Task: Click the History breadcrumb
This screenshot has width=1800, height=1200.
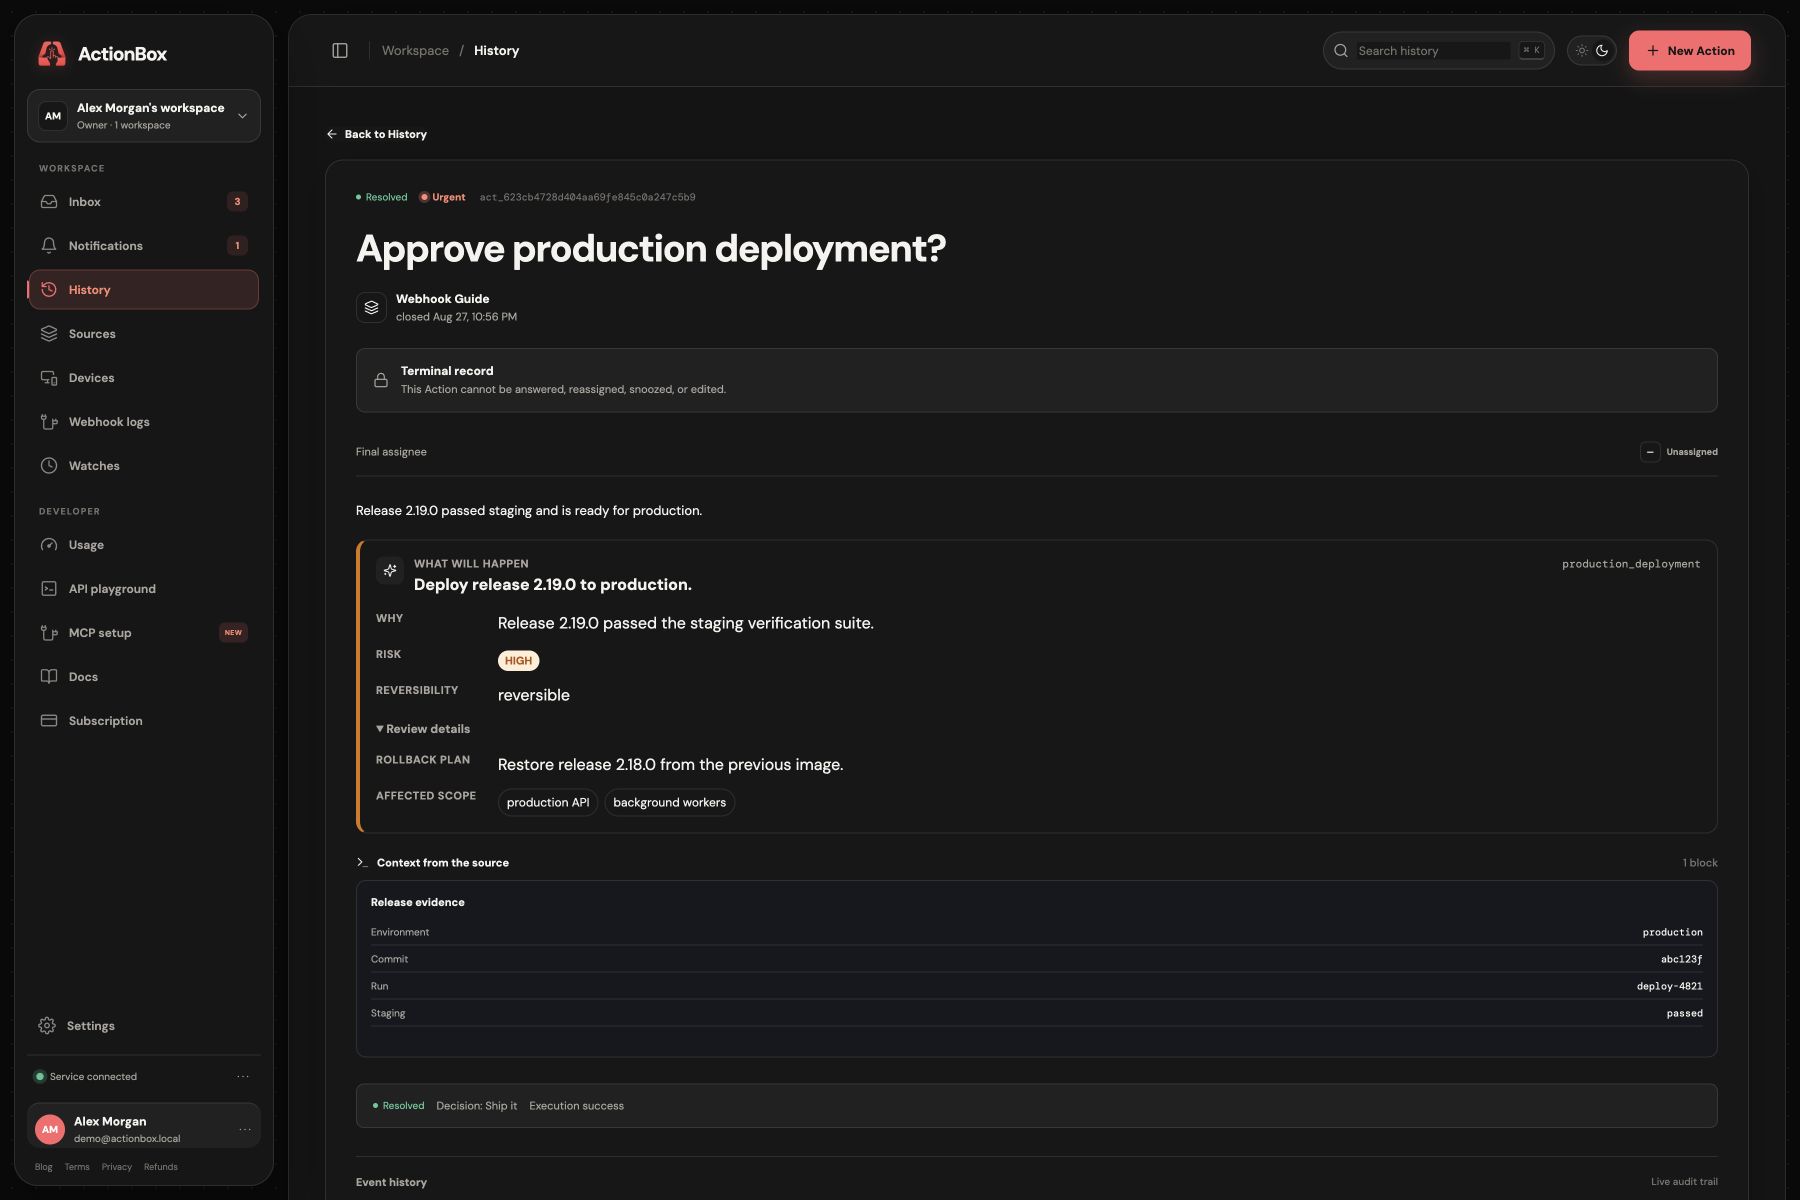Action: click(x=496, y=50)
